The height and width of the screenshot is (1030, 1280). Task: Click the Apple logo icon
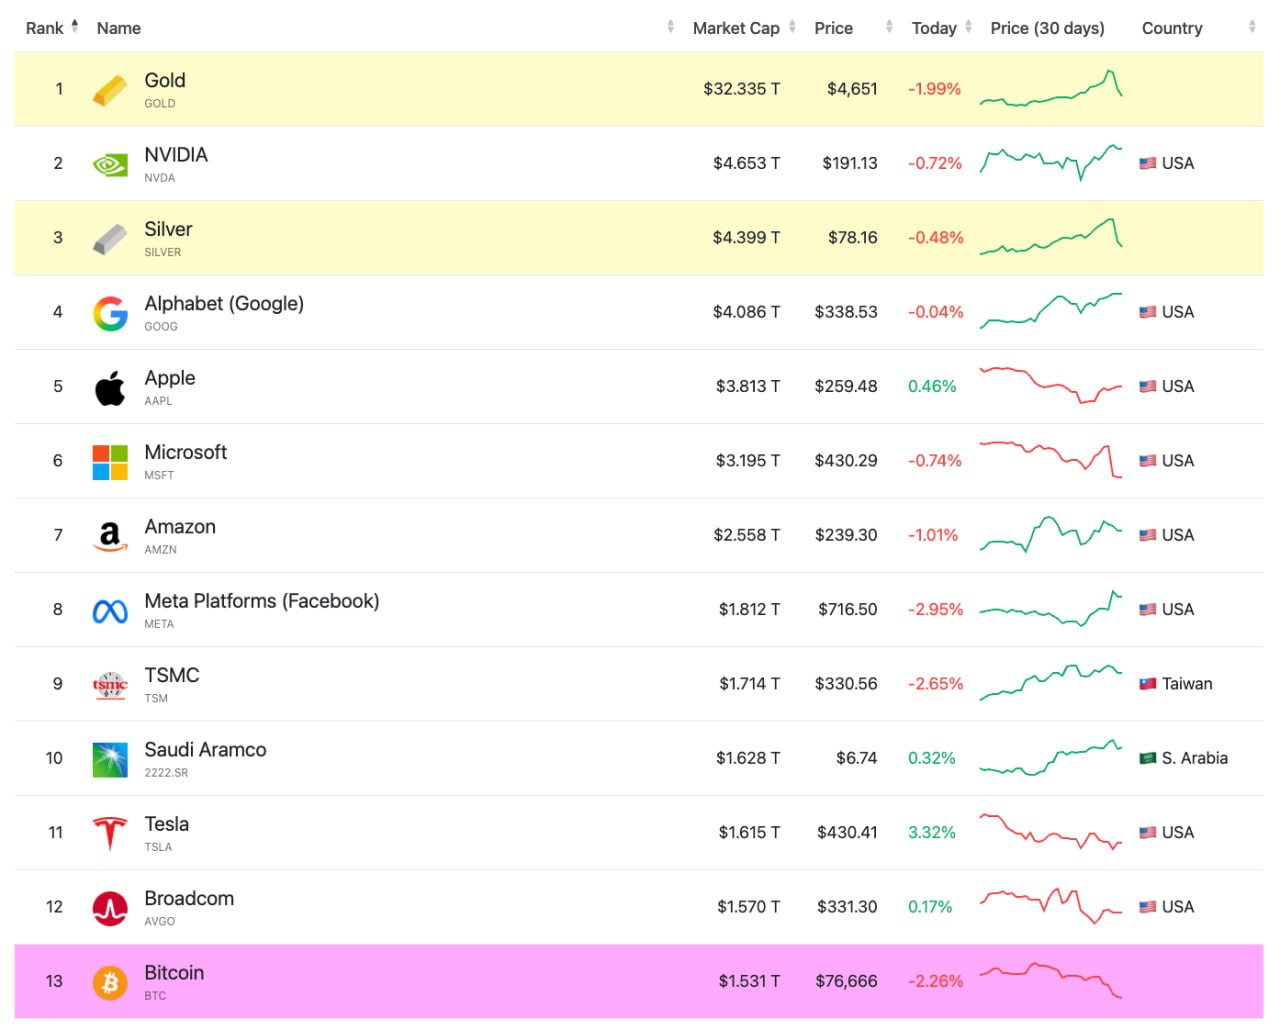pos(110,388)
